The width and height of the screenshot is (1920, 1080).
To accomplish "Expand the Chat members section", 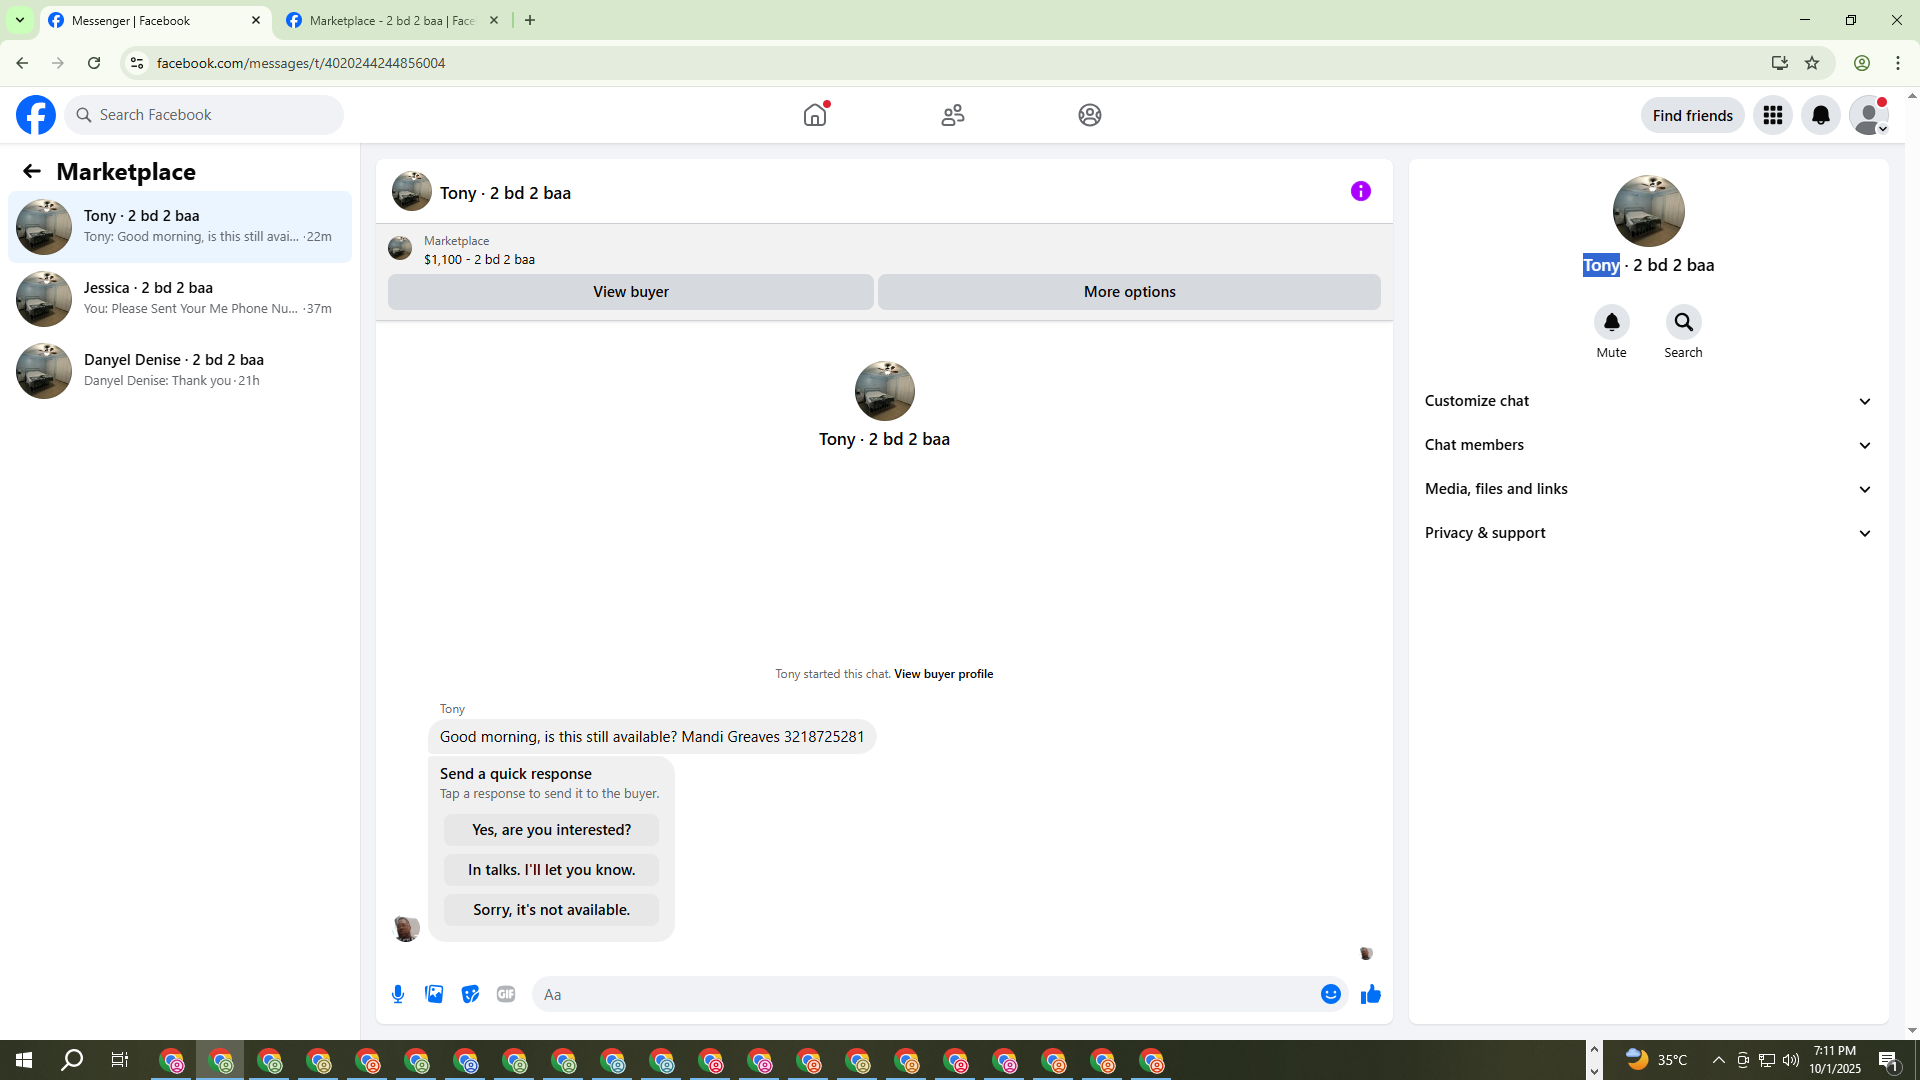I will pyautogui.click(x=1648, y=445).
